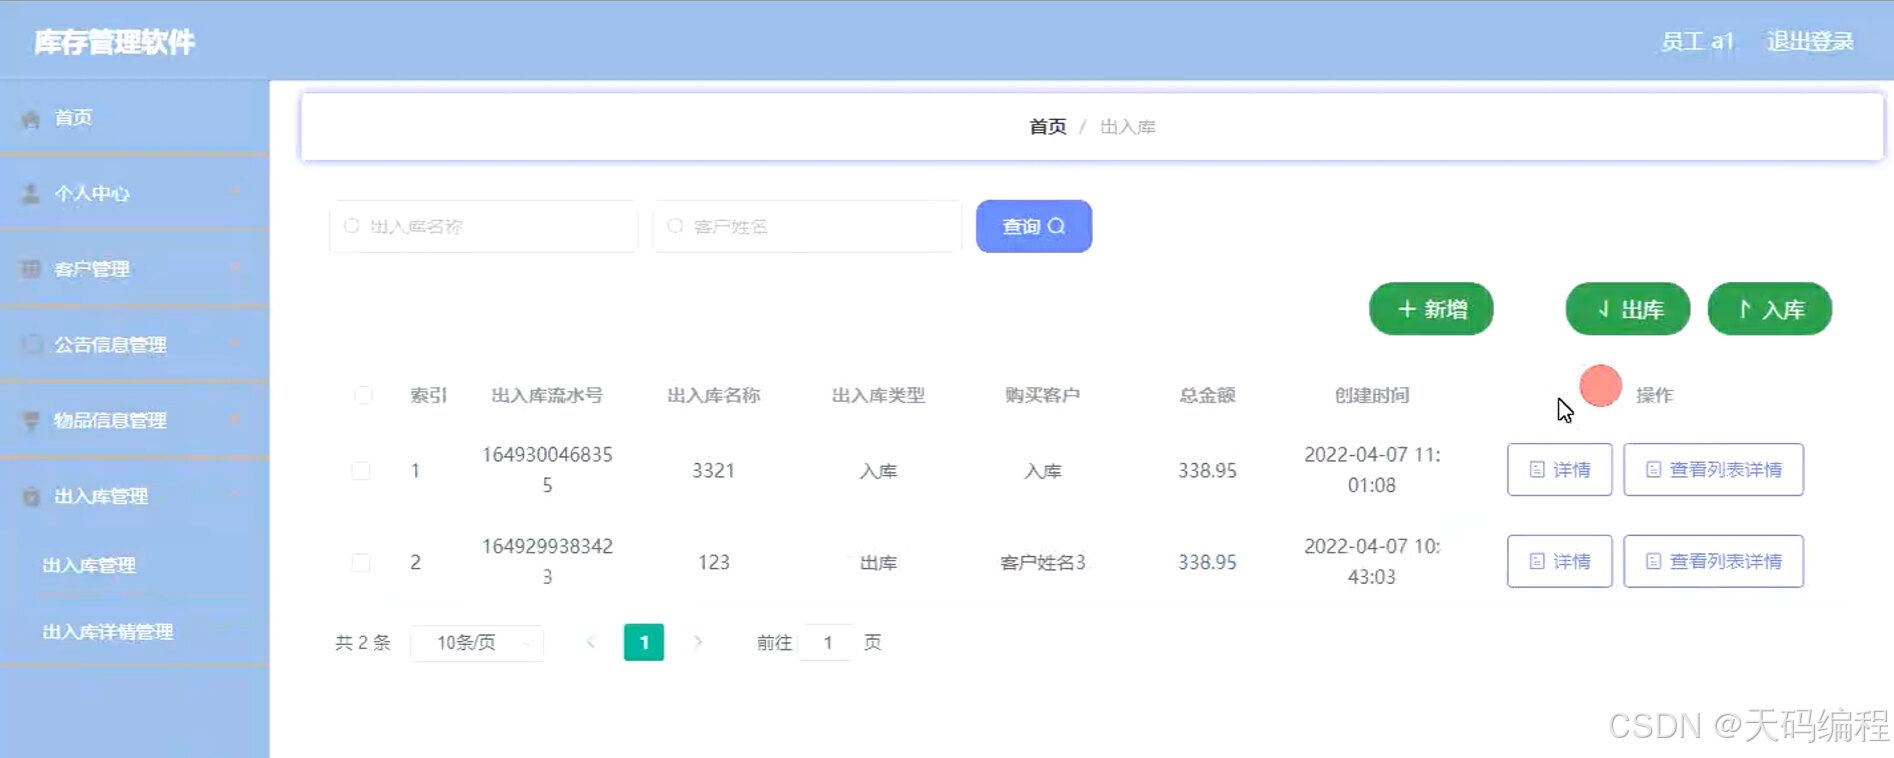Click the down arrow icon on 出库 button

(x=1604, y=309)
